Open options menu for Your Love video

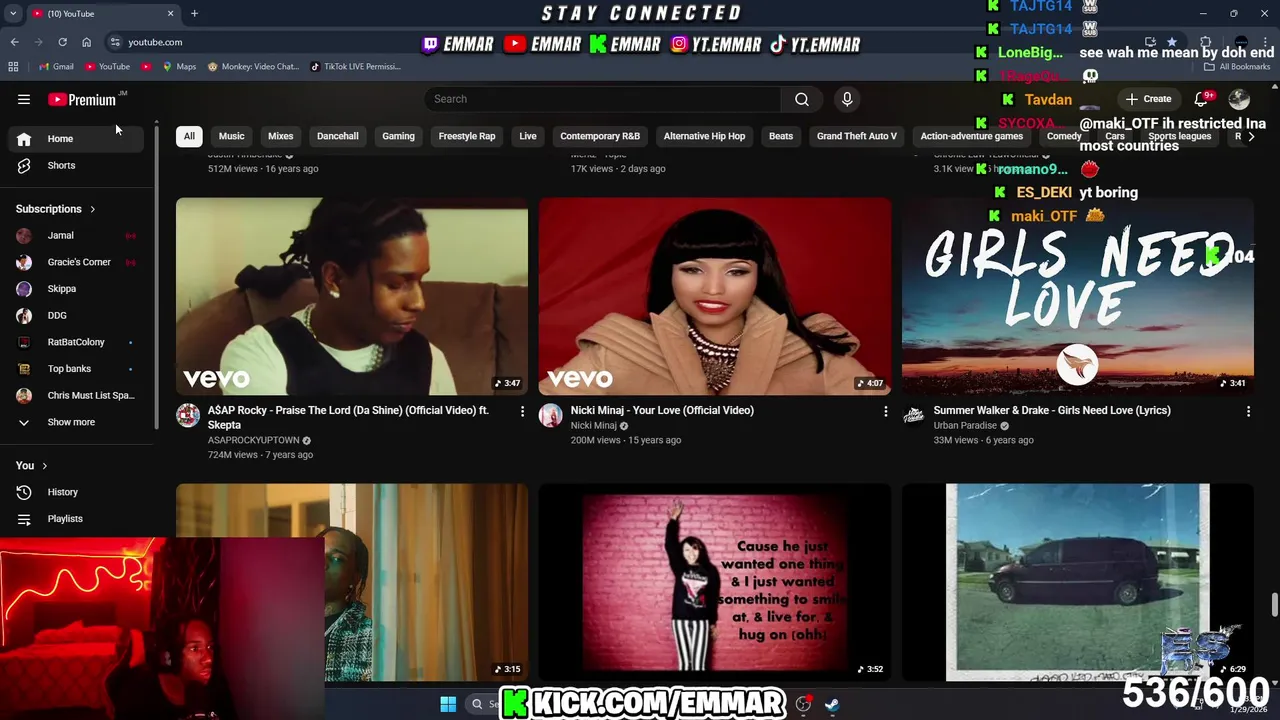coord(885,411)
